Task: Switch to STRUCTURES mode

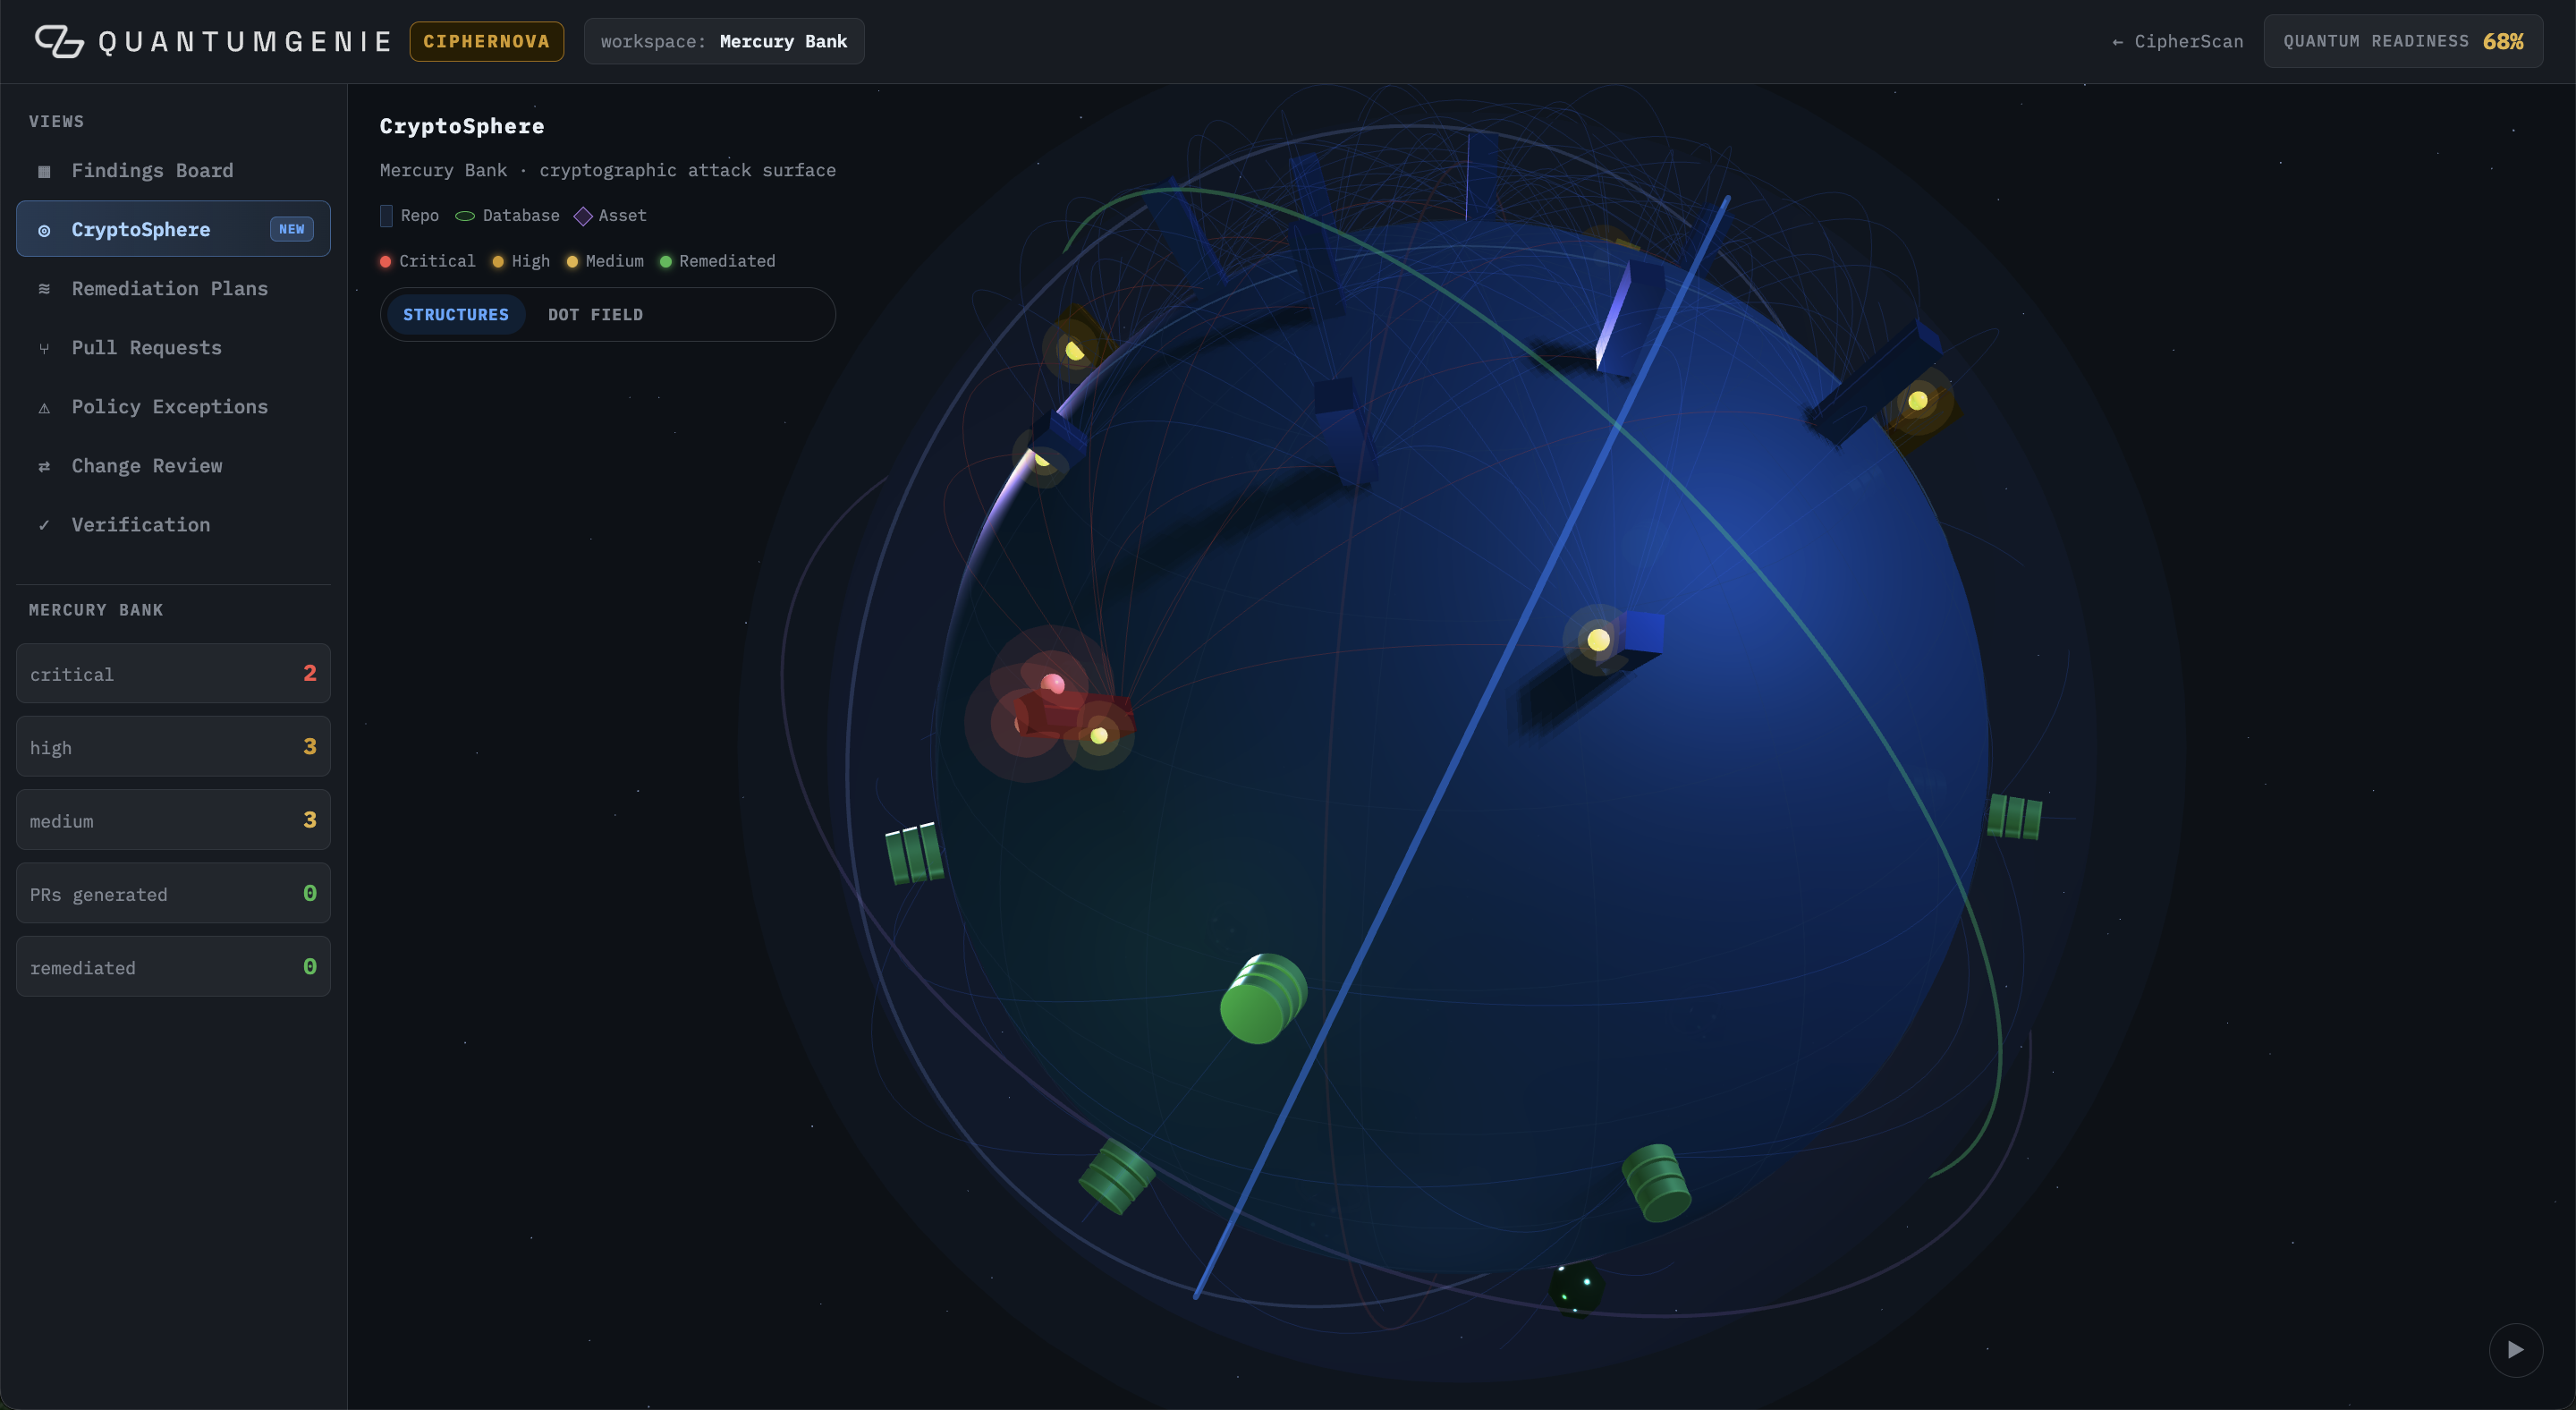Action: 456,314
